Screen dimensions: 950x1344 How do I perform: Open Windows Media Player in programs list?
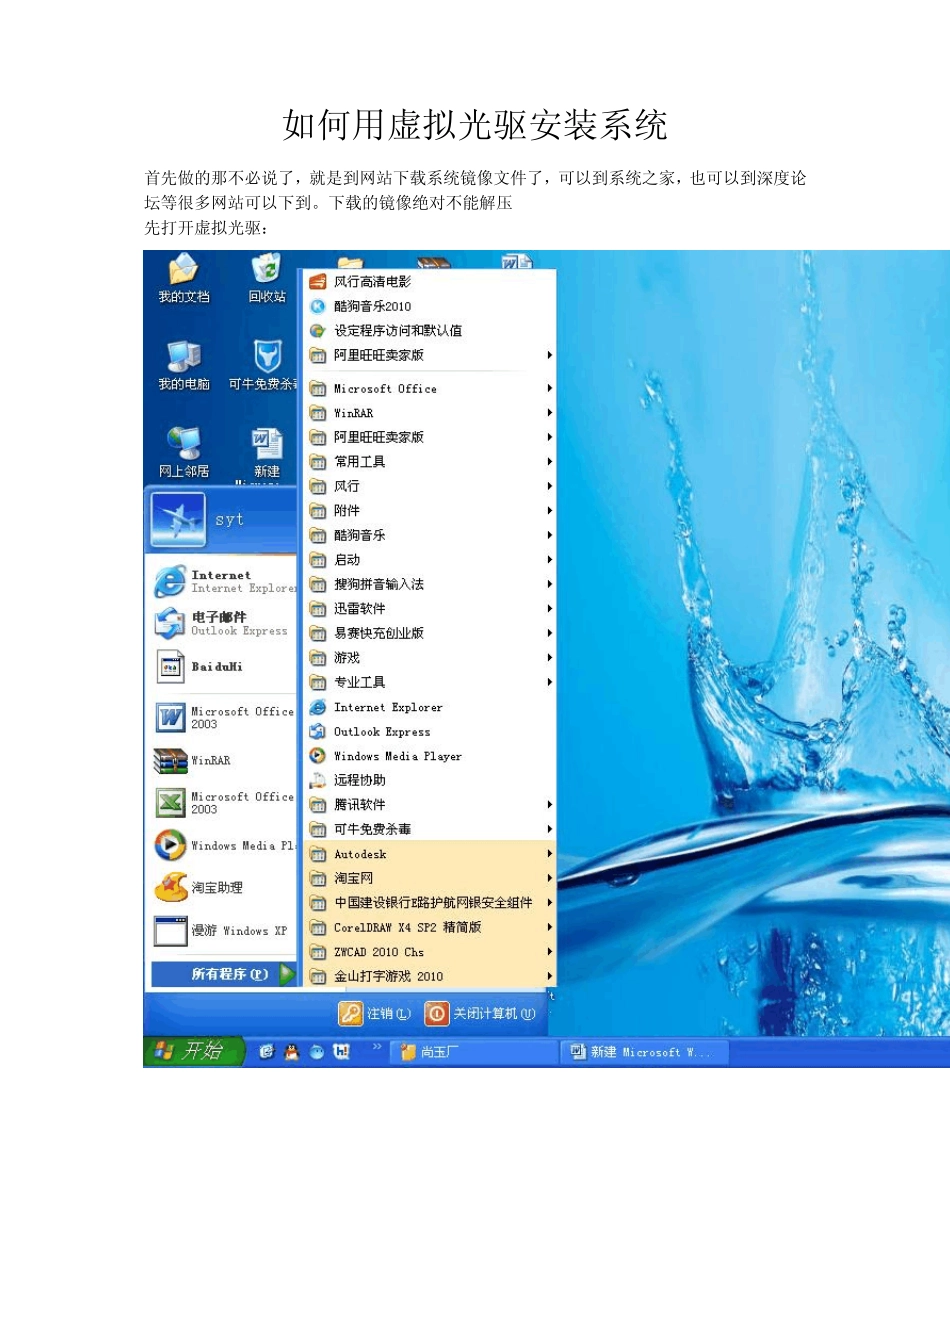pos(318,757)
